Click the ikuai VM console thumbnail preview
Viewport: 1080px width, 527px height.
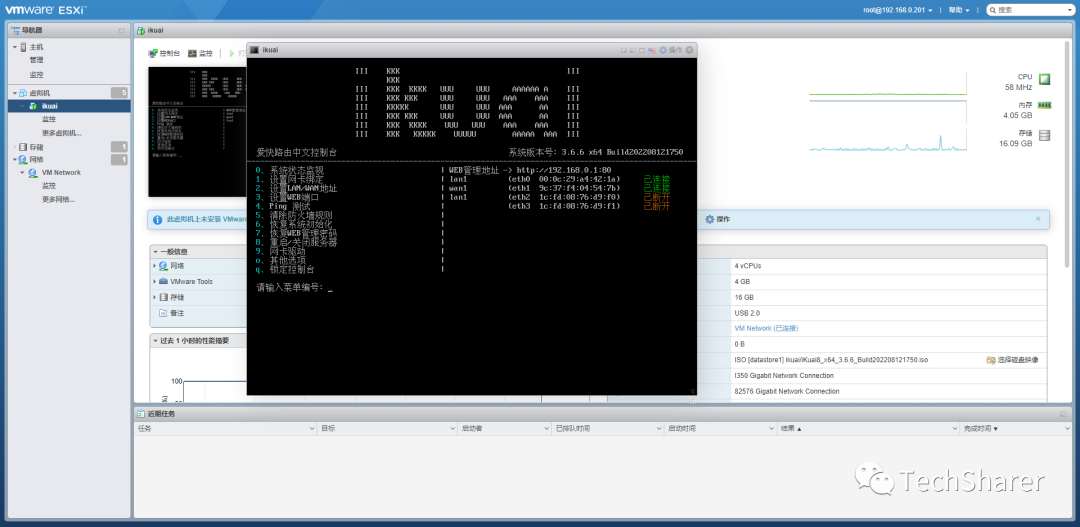coord(198,132)
